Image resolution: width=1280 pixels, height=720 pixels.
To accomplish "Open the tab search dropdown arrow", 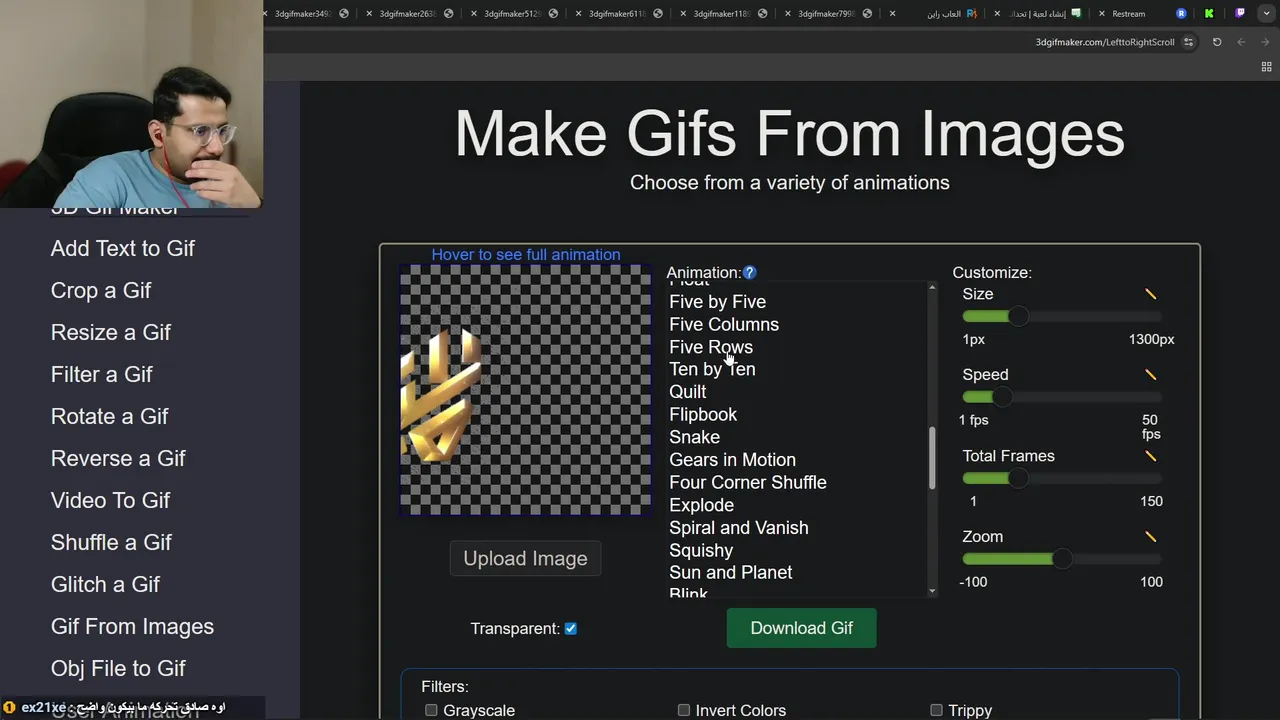I will (x=1268, y=14).
